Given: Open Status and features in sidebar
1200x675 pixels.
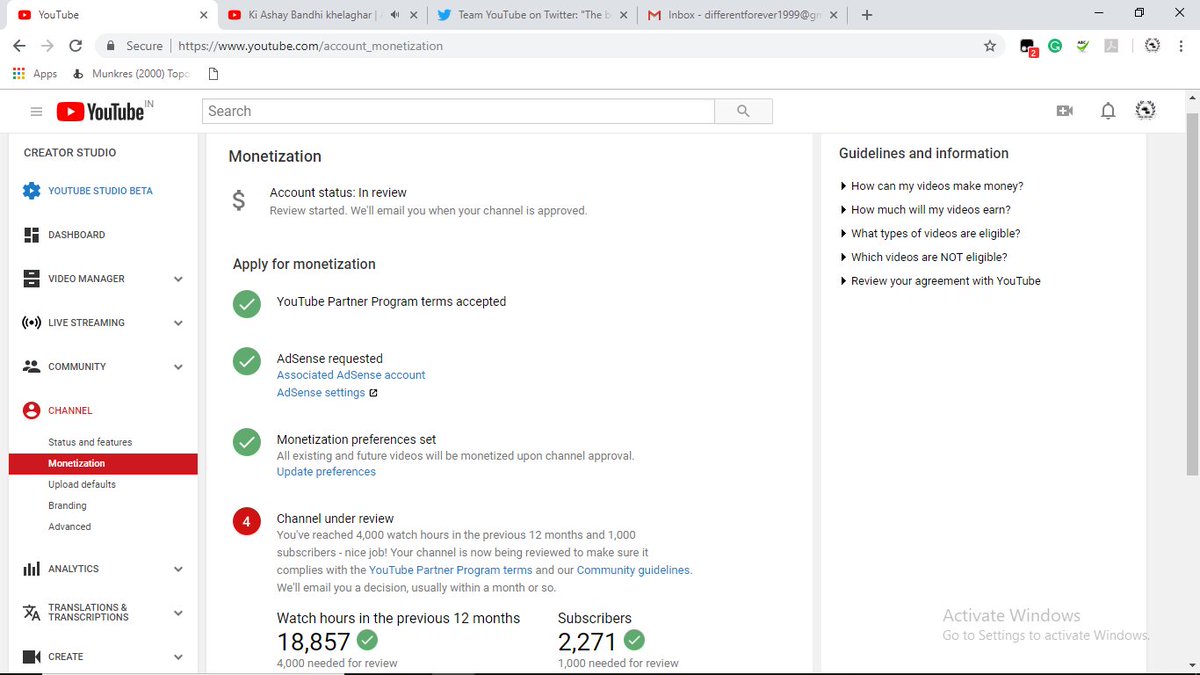Looking at the screenshot, I should [90, 442].
